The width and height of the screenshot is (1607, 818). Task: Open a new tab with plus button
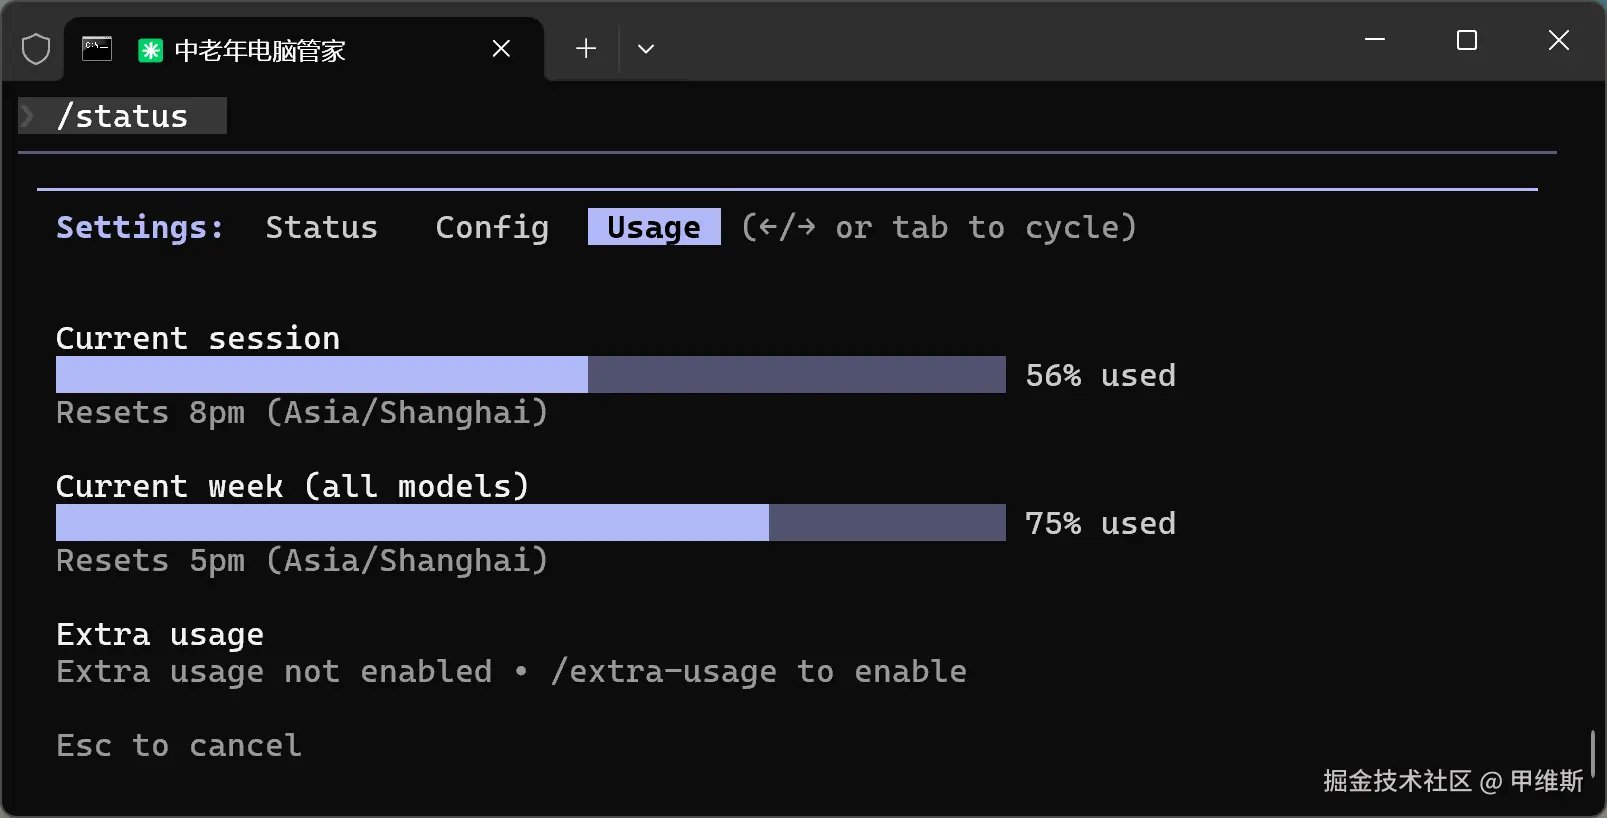[x=586, y=48]
